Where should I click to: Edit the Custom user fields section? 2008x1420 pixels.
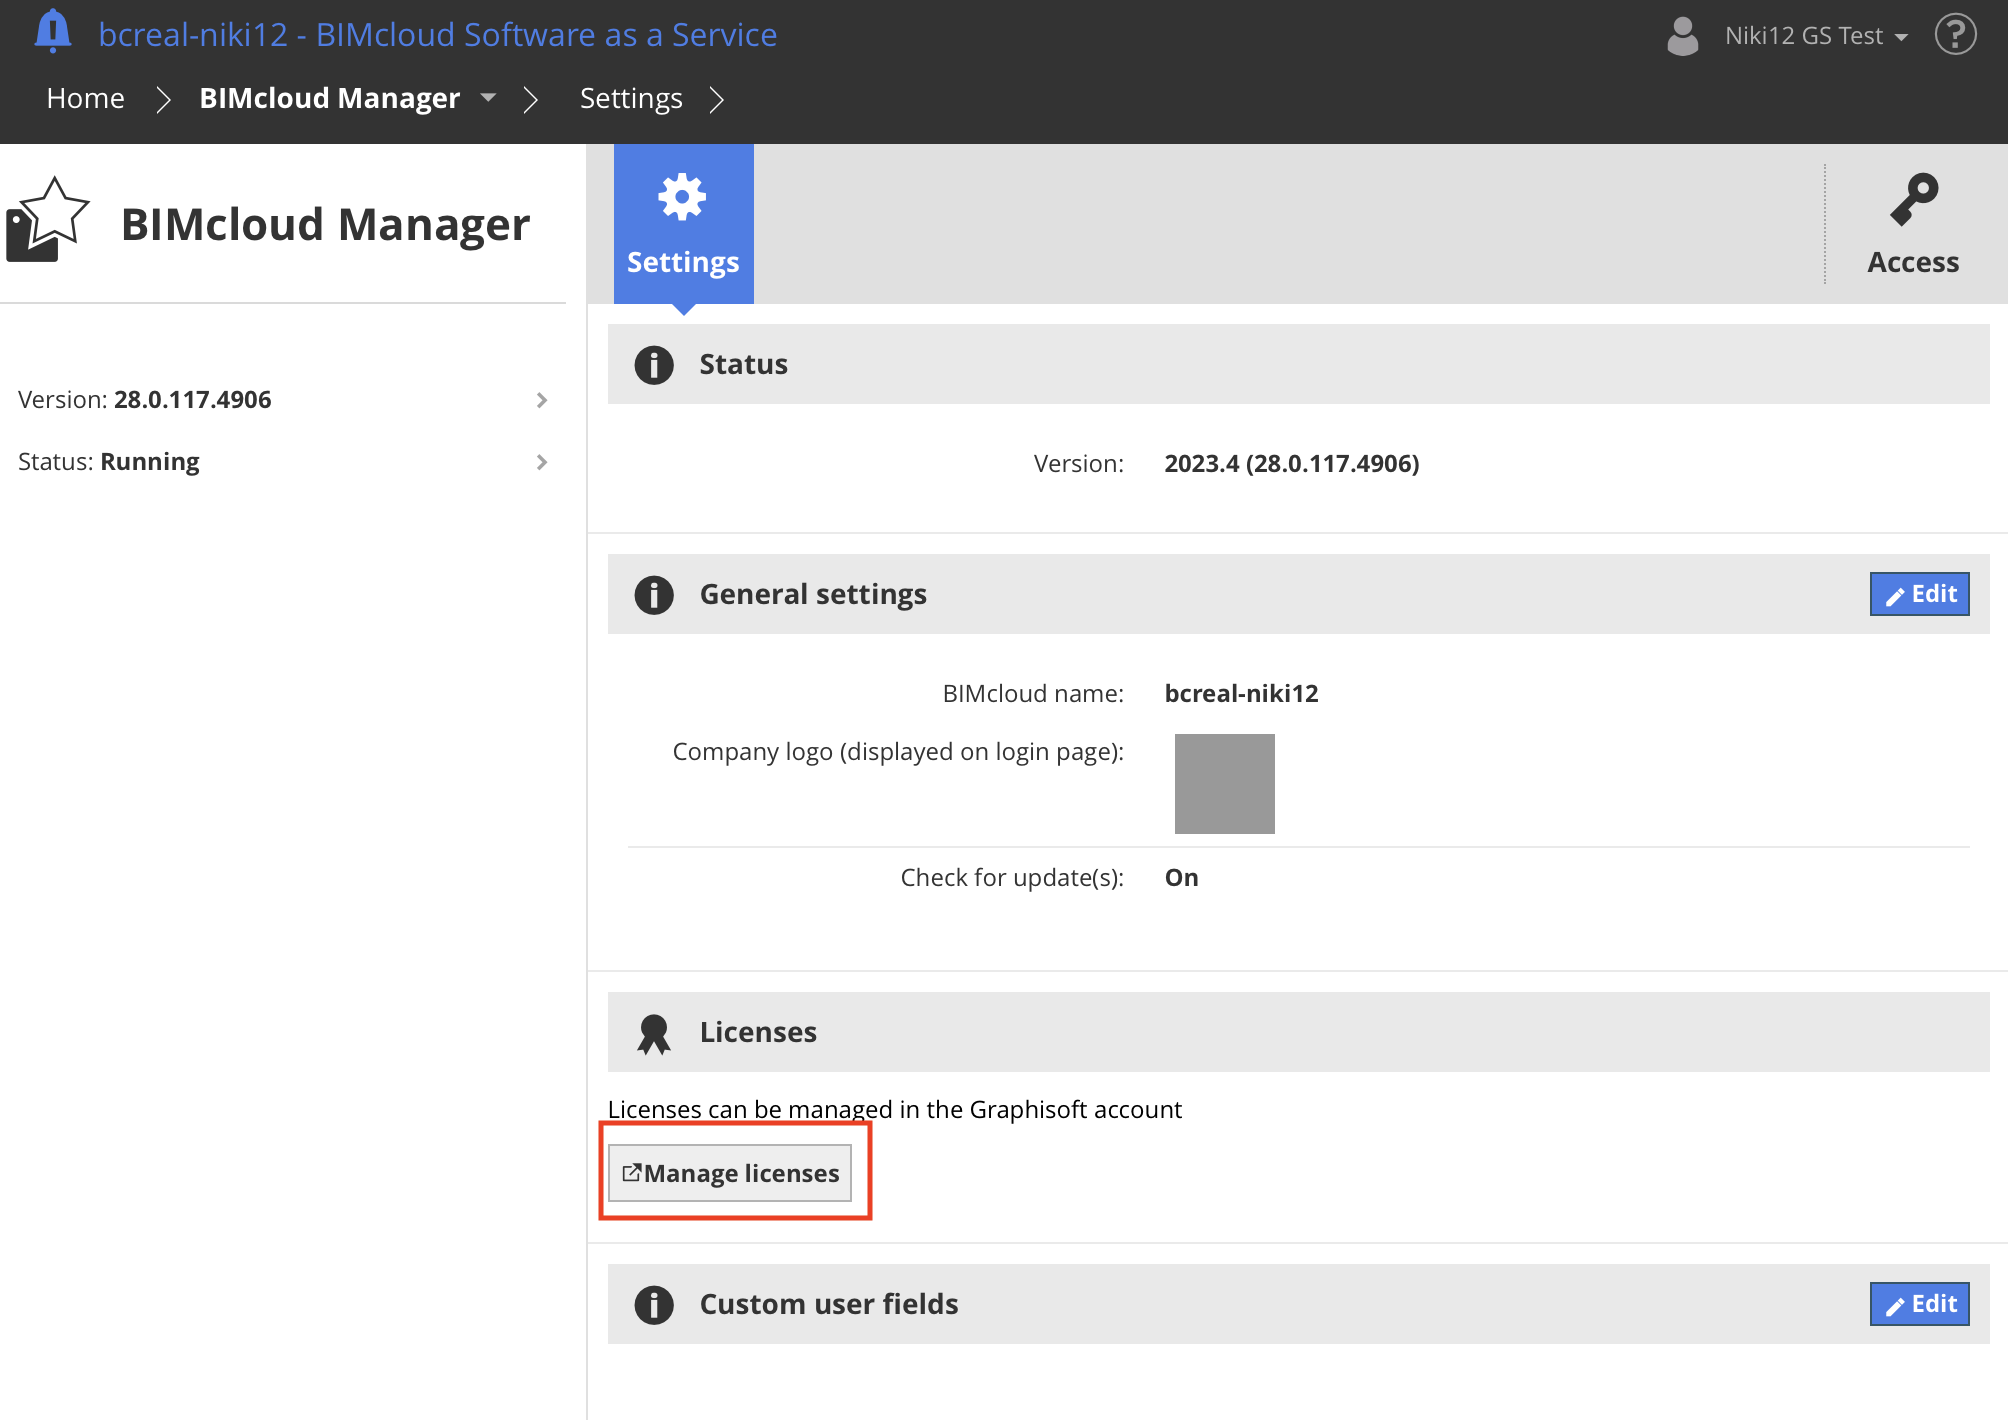click(x=1919, y=1304)
